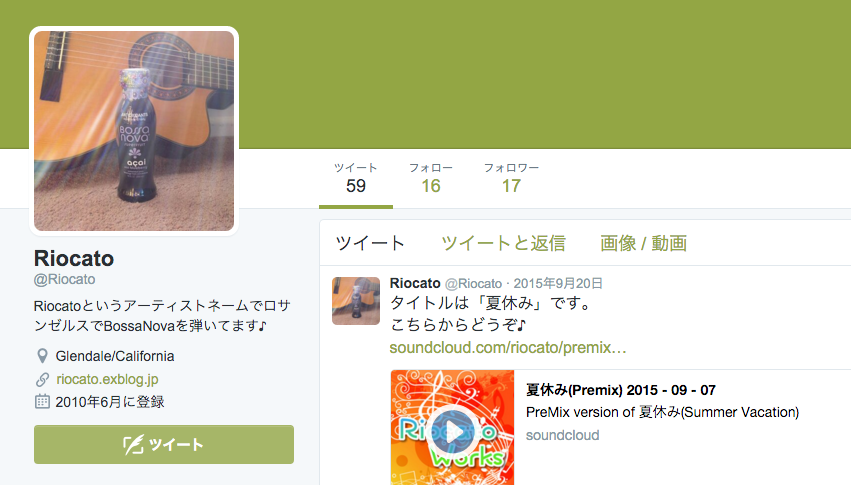Open the riocato.exblog.jp website link
The width and height of the screenshot is (851, 485).
click(x=107, y=379)
